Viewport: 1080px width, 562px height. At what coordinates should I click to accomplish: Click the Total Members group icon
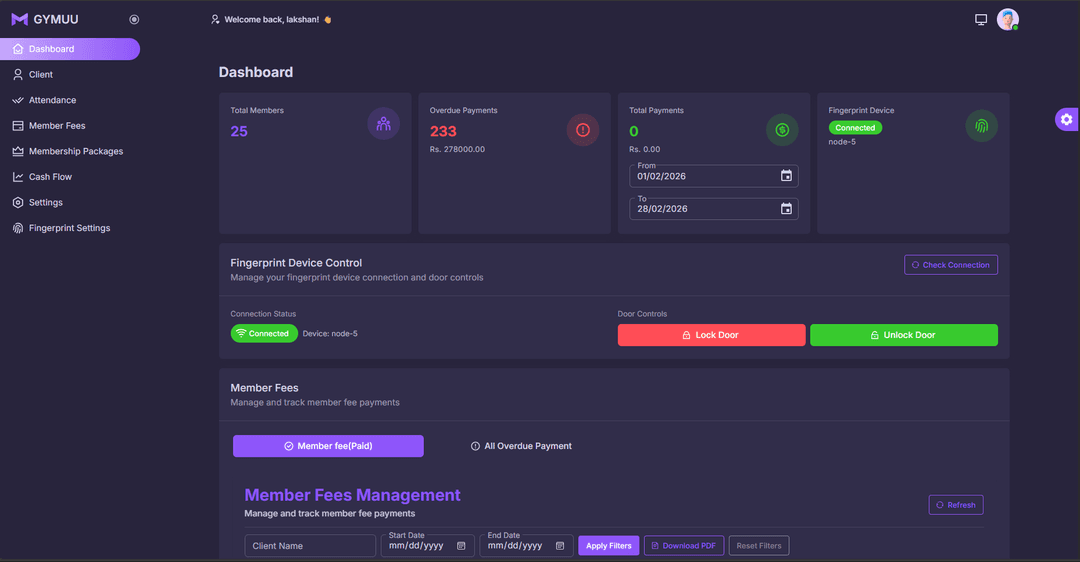coord(384,125)
